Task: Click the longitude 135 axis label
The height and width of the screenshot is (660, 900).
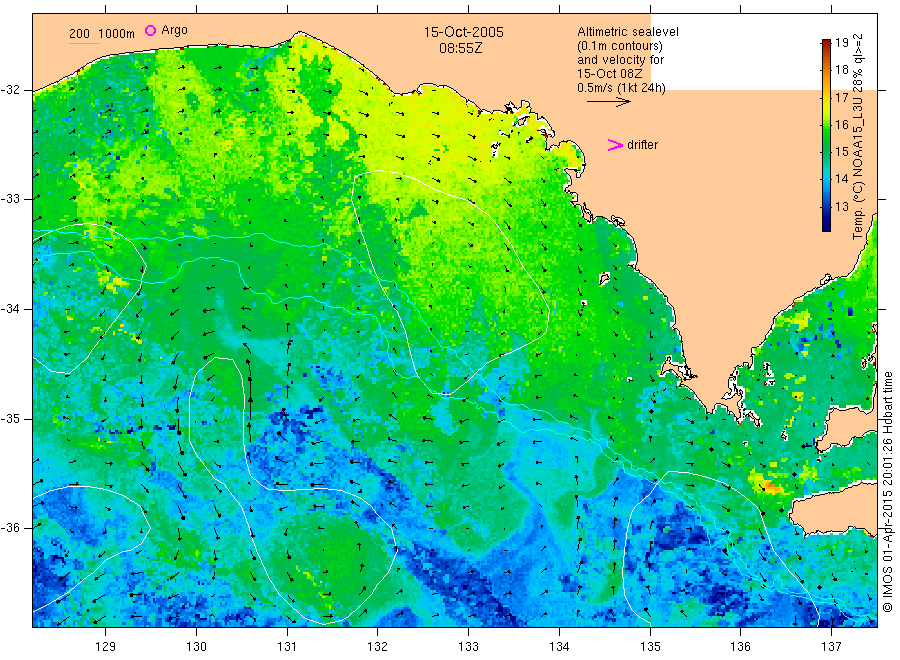Action: [x=650, y=647]
